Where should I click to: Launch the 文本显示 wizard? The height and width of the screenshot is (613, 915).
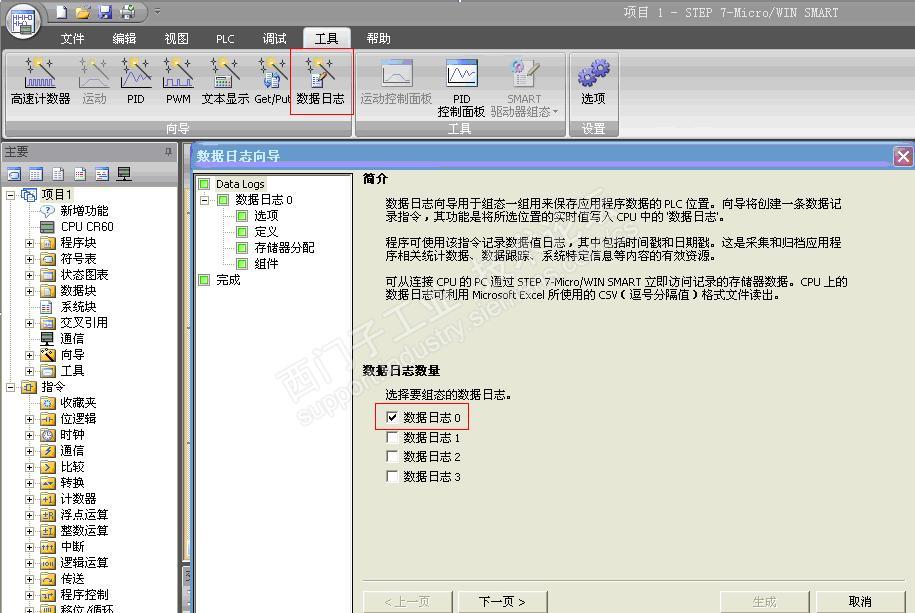tap(225, 82)
